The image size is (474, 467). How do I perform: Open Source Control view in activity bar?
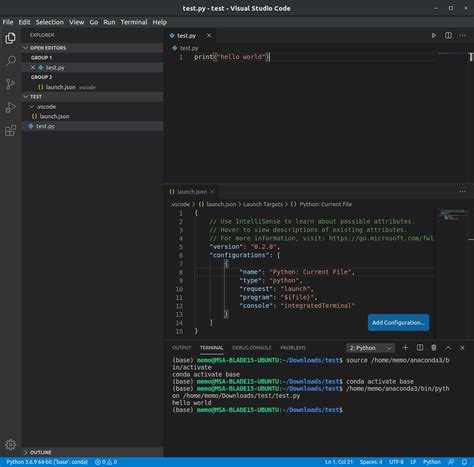point(10,84)
